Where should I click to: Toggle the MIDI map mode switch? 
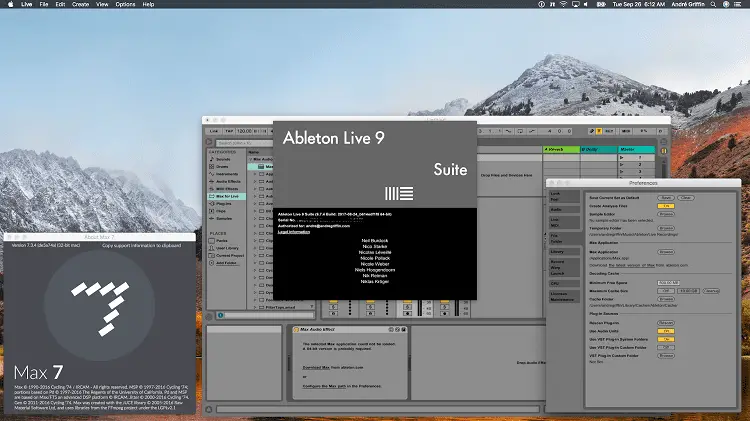[x=626, y=131]
